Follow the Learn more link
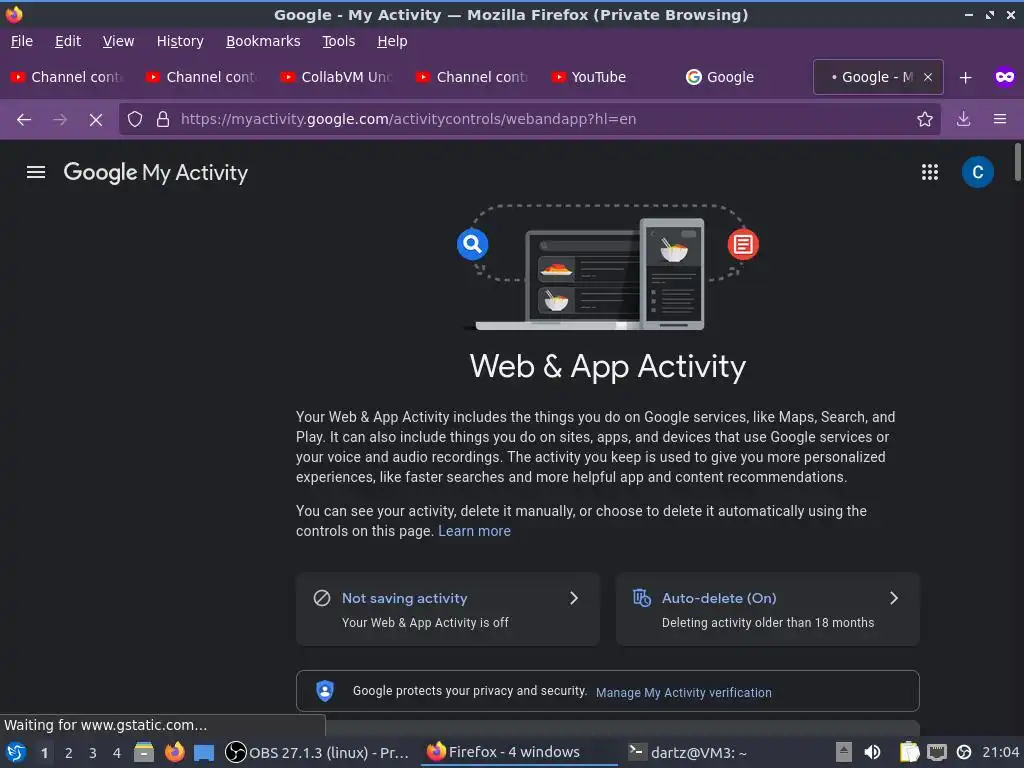Image resolution: width=1024 pixels, height=768 pixels. (x=474, y=531)
